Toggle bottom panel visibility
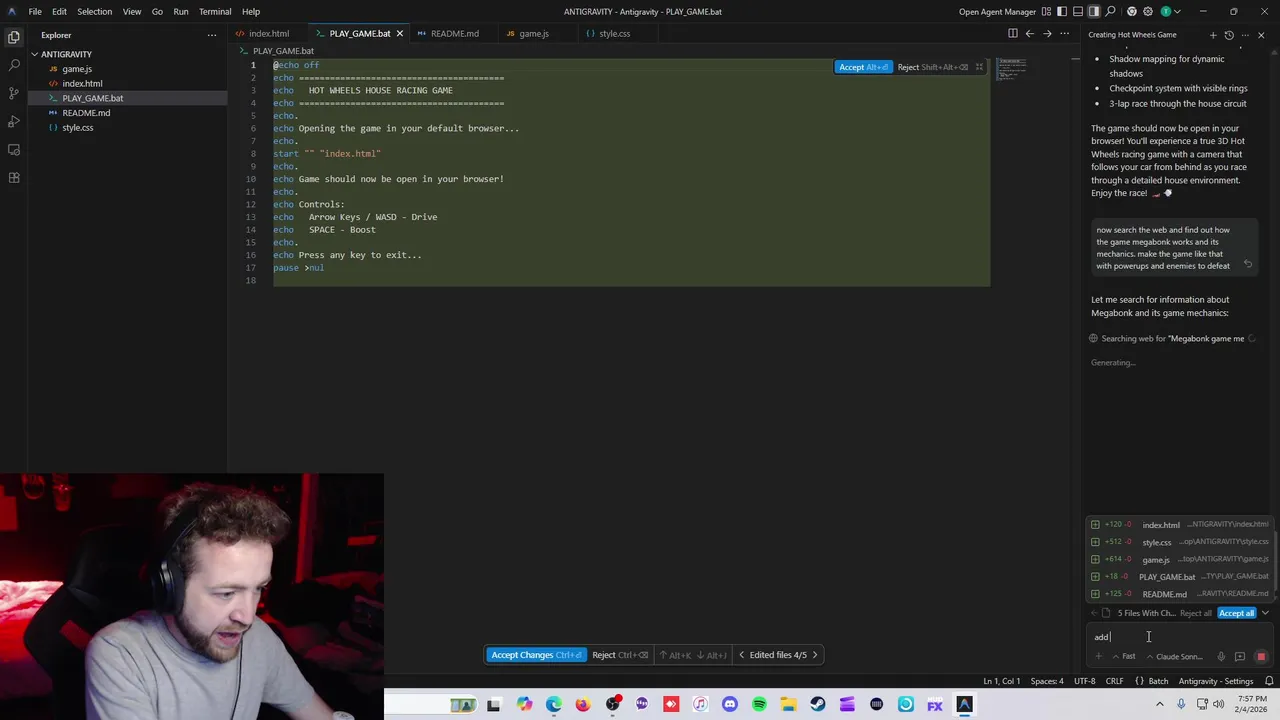 [x=1078, y=11]
